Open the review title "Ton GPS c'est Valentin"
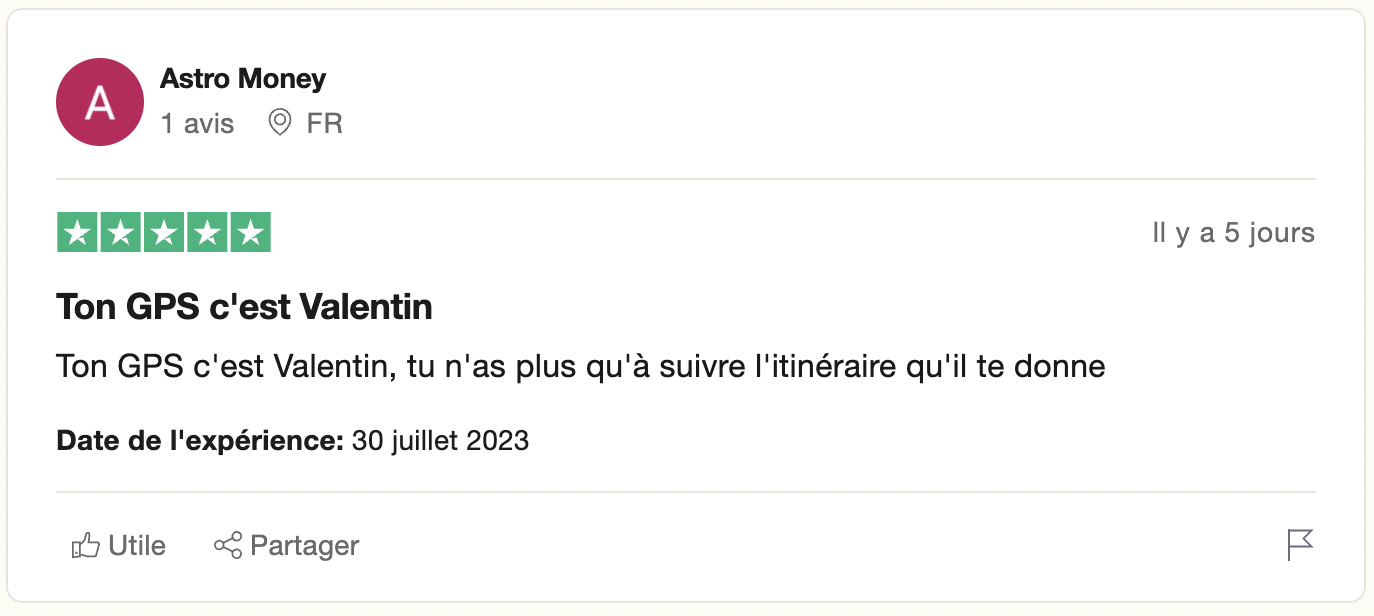This screenshot has height=616, width=1374. coord(245,306)
